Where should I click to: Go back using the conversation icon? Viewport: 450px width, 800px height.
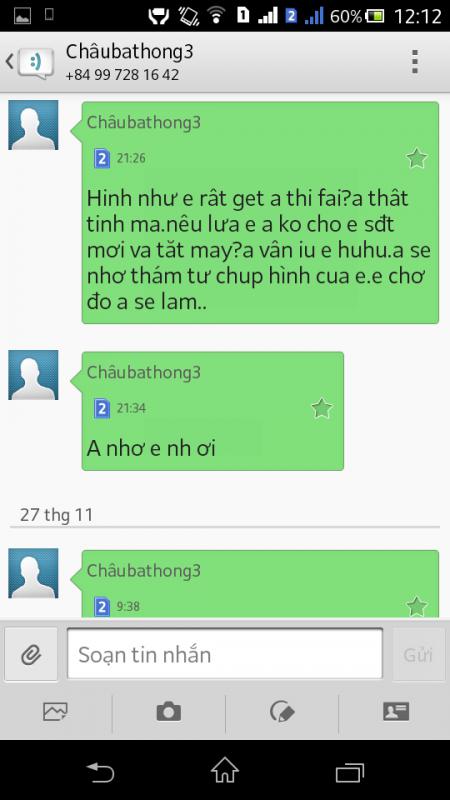(x=30, y=62)
